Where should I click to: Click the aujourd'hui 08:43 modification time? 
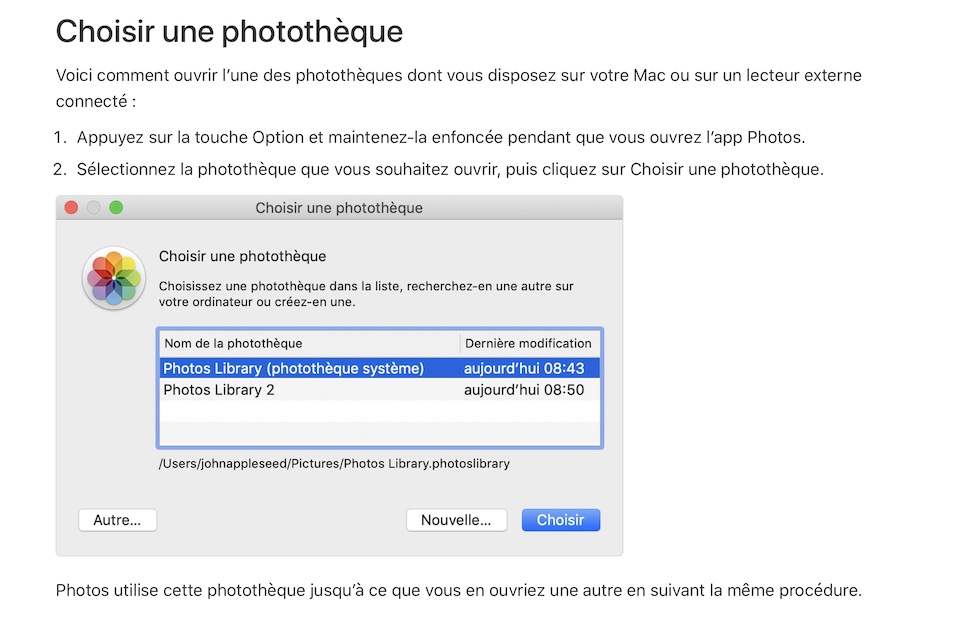point(524,369)
